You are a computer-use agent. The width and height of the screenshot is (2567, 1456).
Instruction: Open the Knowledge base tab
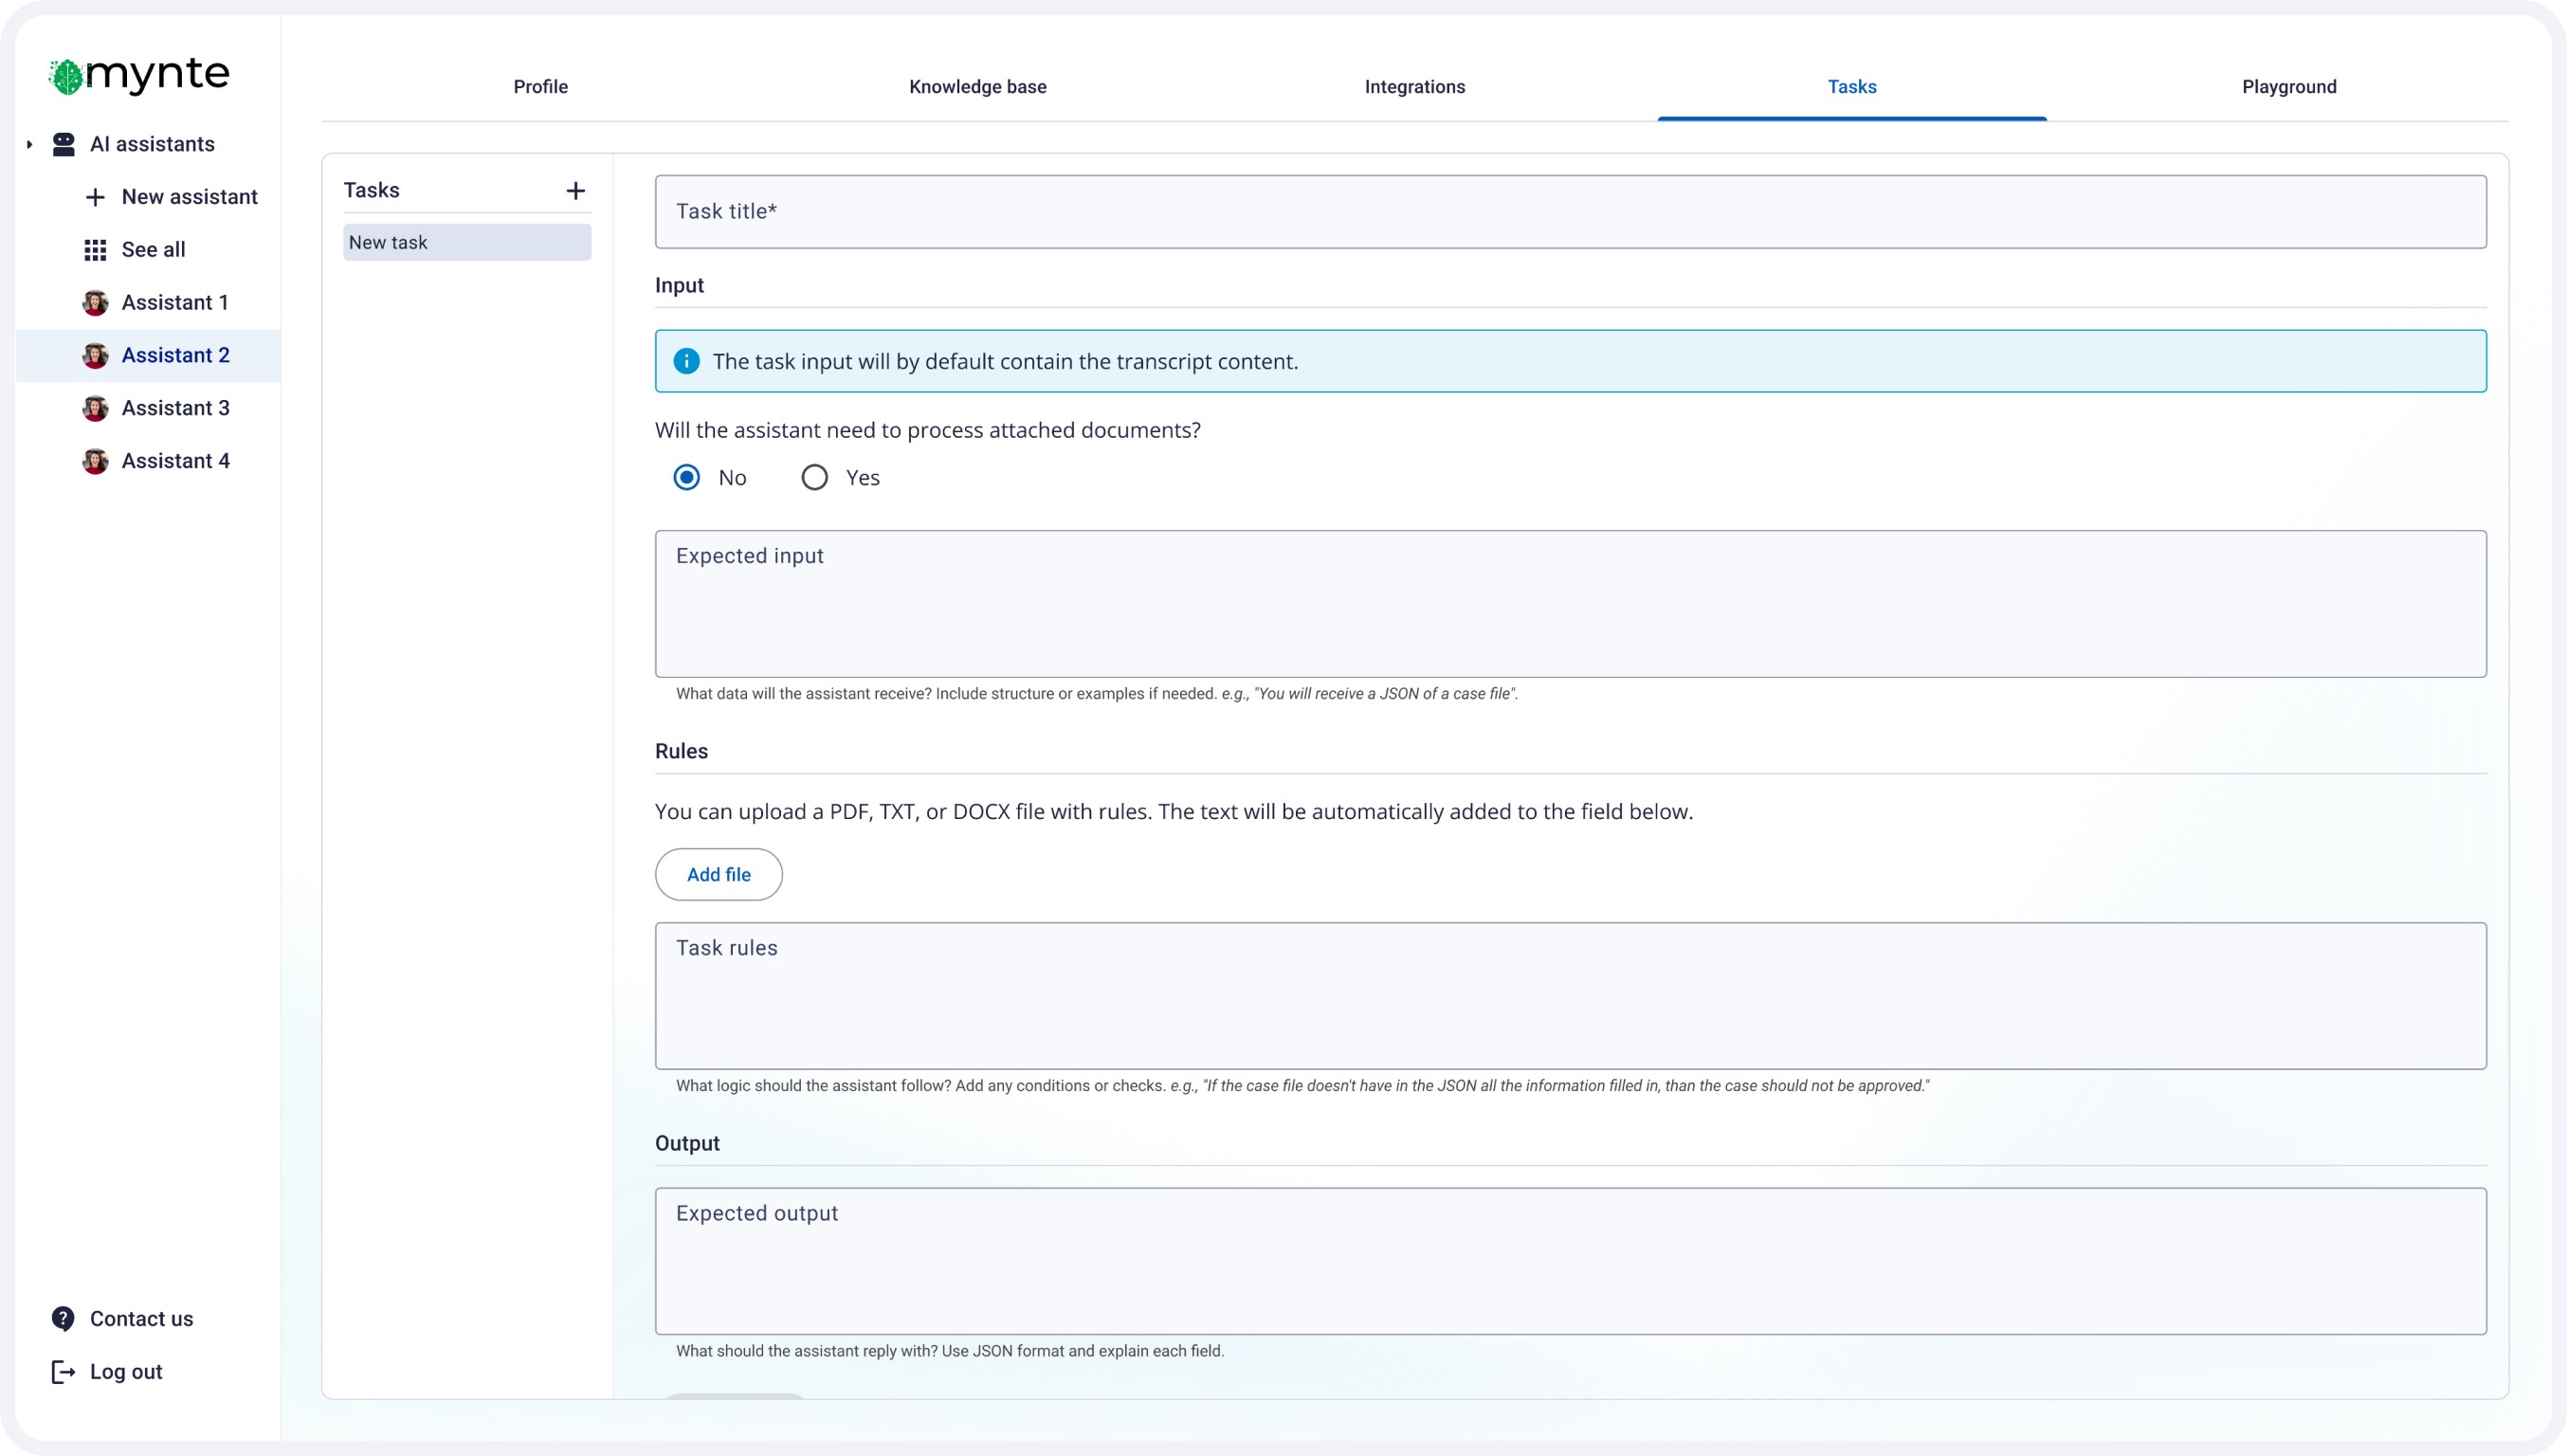(x=977, y=87)
